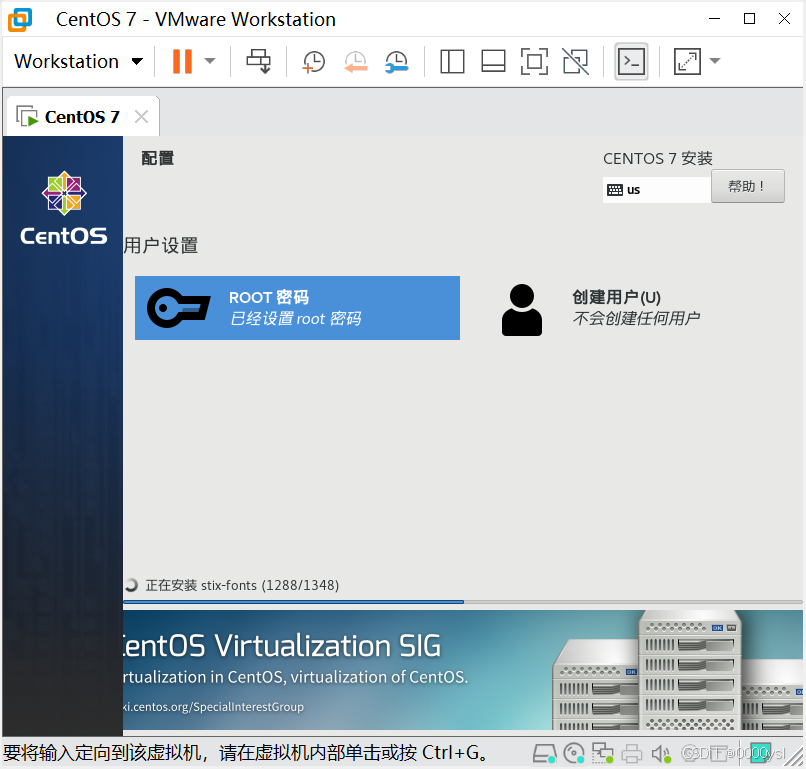Open the ROOT 密码 password setting
Viewport: 806px width, 769px height.
[297, 308]
